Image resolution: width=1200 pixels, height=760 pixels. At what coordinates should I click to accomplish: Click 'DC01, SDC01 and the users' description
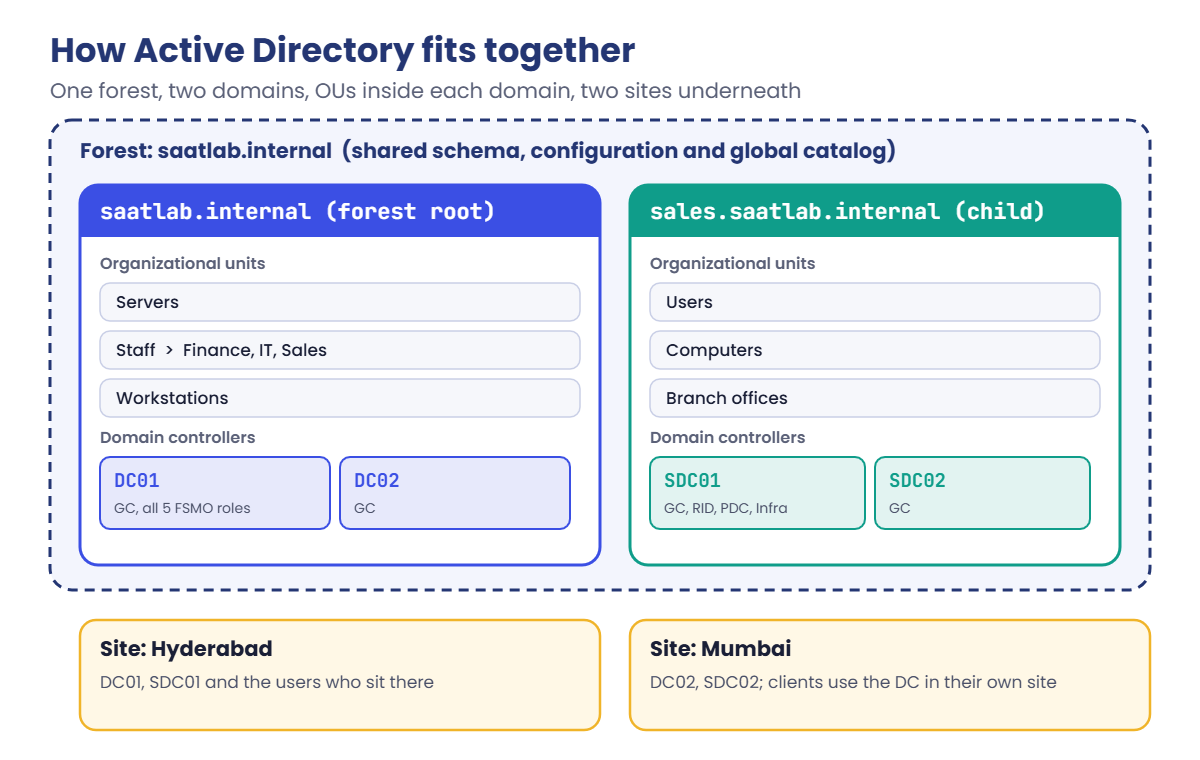pyautogui.click(x=267, y=683)
